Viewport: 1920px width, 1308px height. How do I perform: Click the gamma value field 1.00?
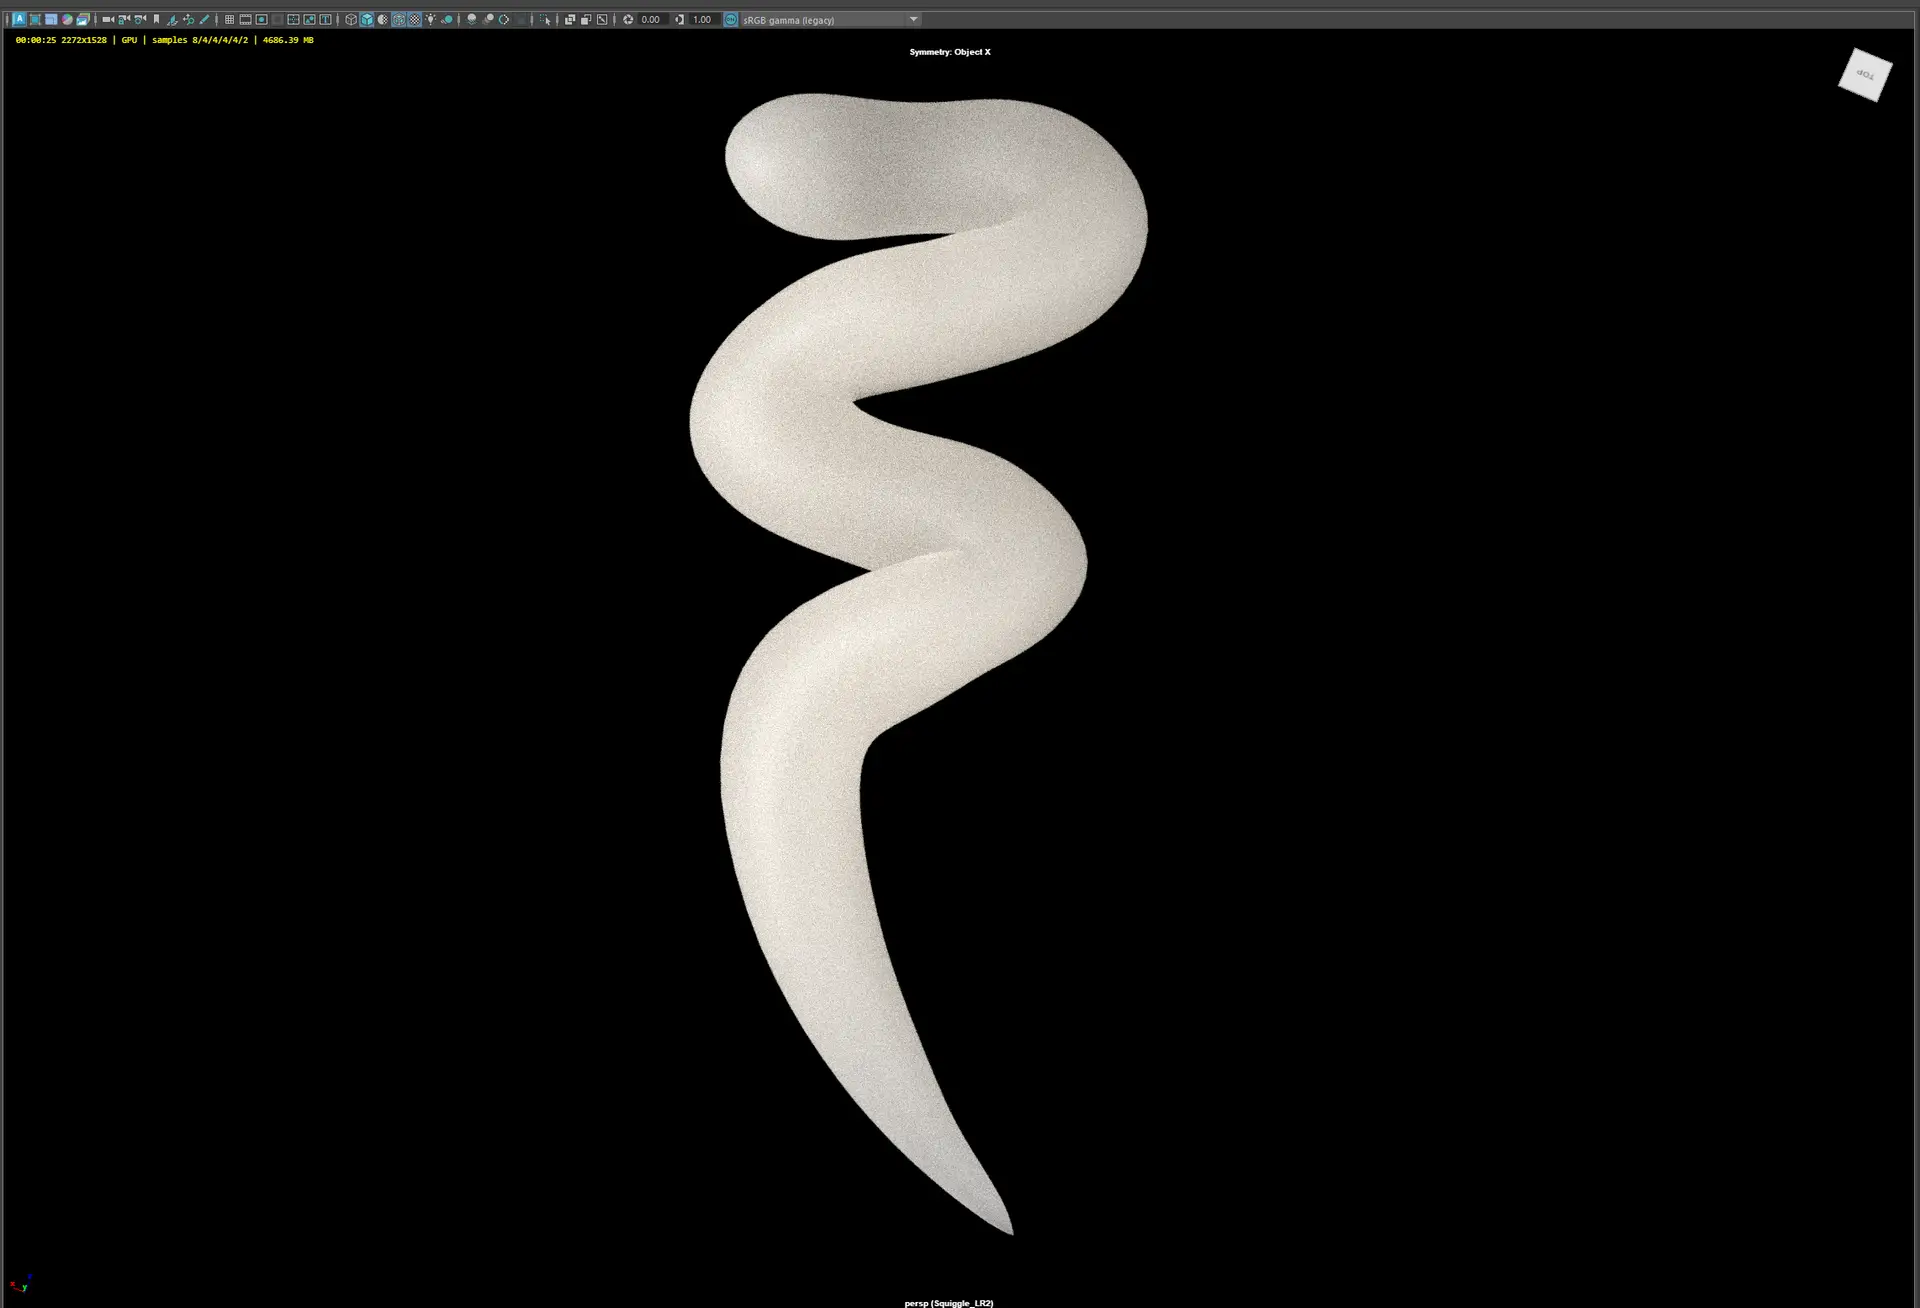pyautogui.click(x=702, y=19)
